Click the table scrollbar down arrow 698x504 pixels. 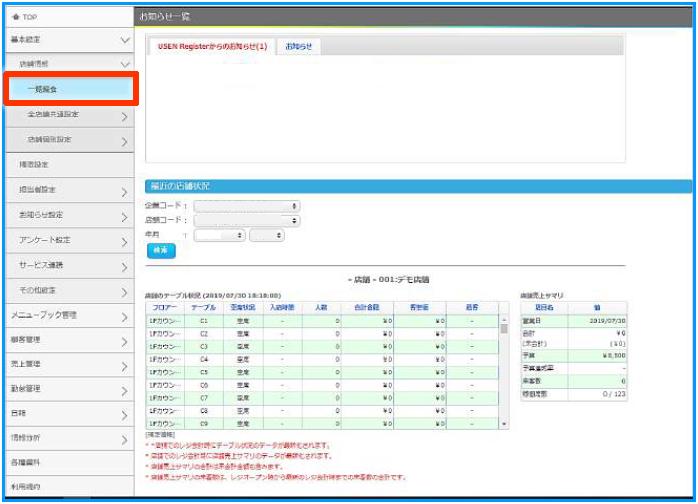503,424
